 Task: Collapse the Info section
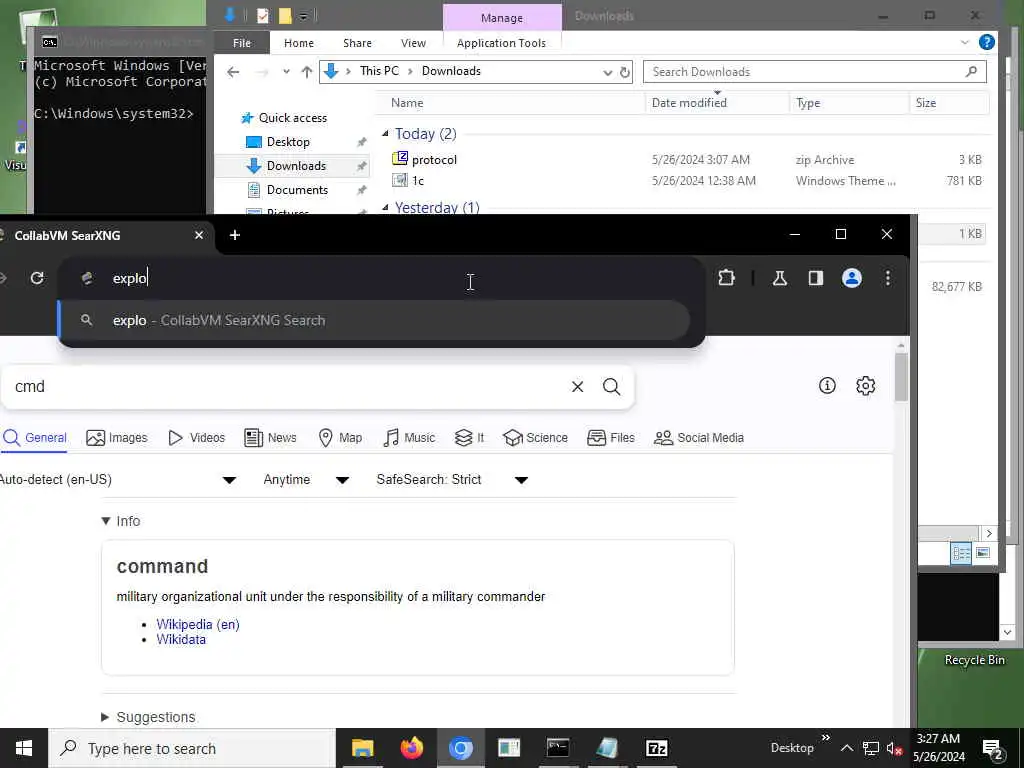click(121, 521)
